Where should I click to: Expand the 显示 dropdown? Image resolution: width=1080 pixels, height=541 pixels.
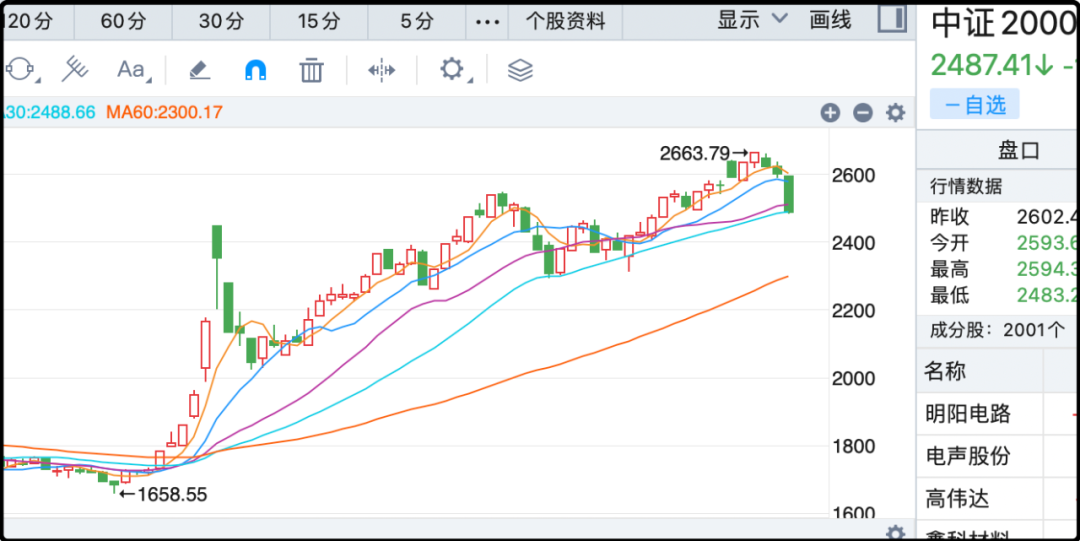coord(752,20)
